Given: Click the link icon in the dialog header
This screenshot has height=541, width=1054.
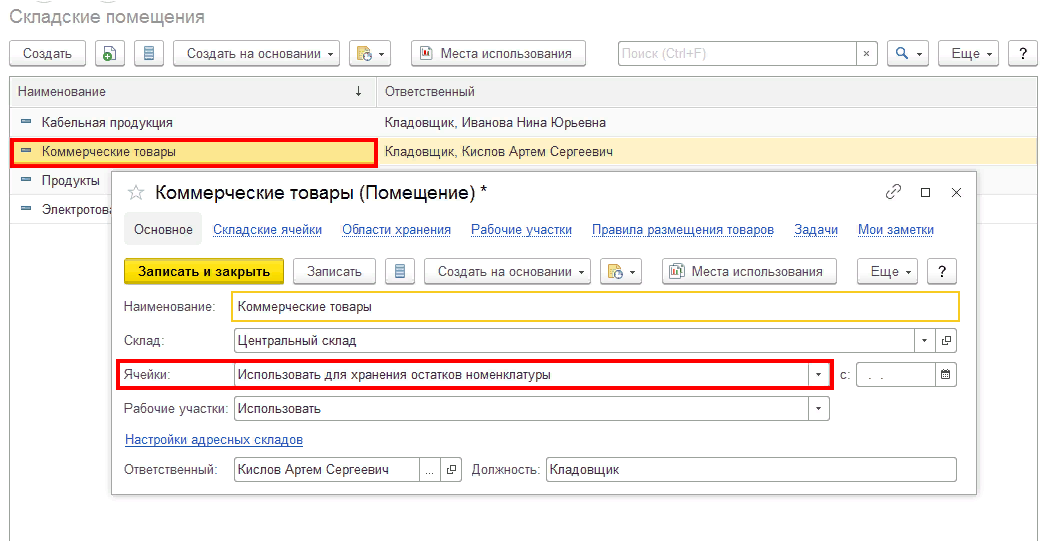Looking at the screenshot, I should [893, 192].
